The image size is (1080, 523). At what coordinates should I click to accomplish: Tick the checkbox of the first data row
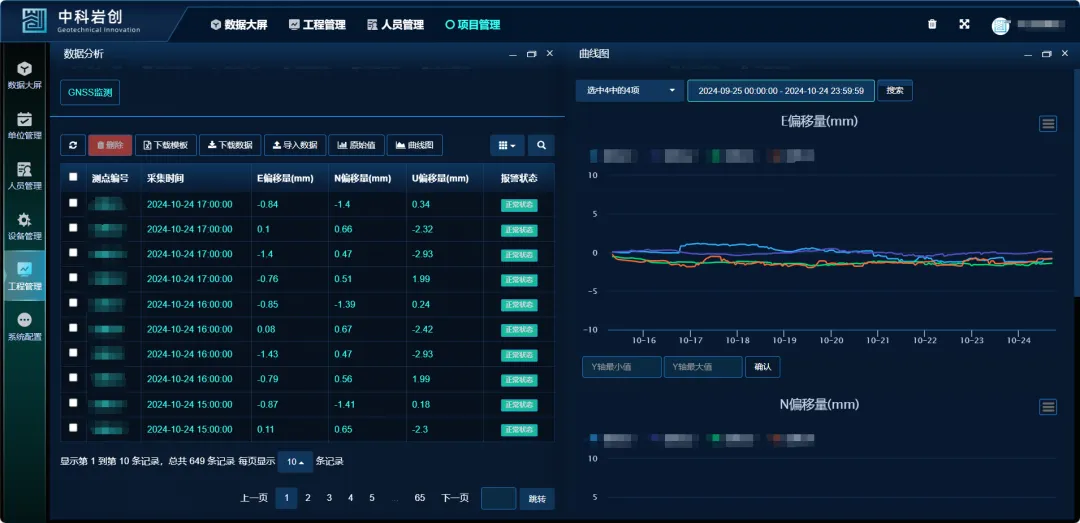pyautogui.click(x=73, y=203)
